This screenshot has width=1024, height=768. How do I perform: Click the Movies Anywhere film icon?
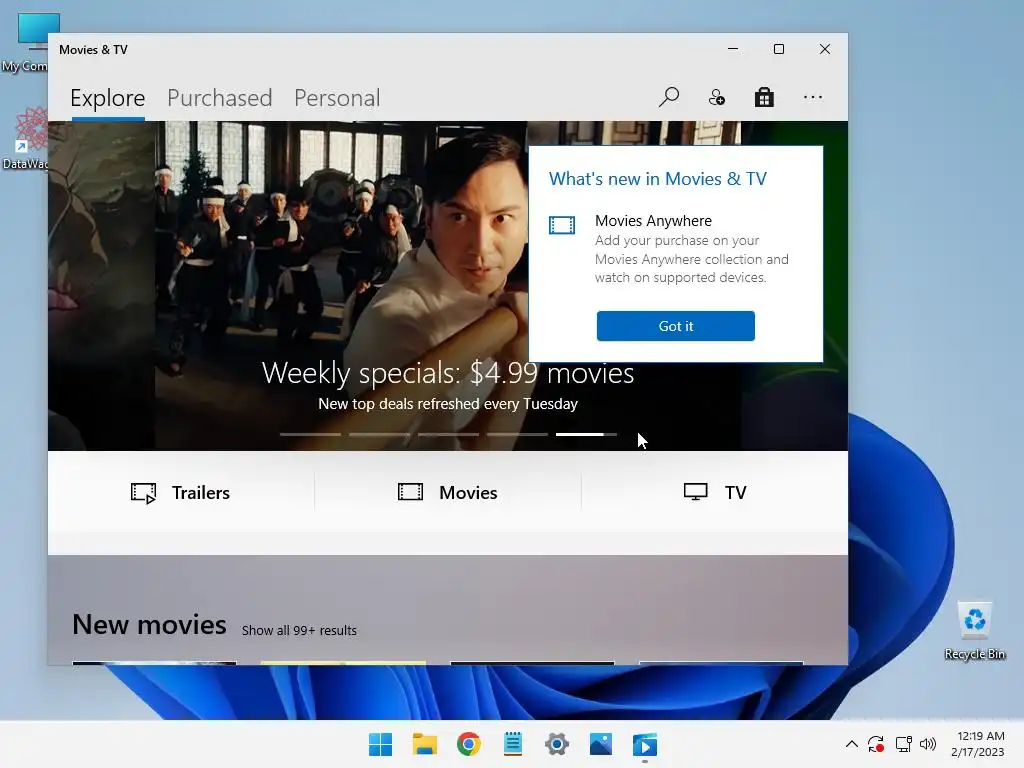(562, 225)
